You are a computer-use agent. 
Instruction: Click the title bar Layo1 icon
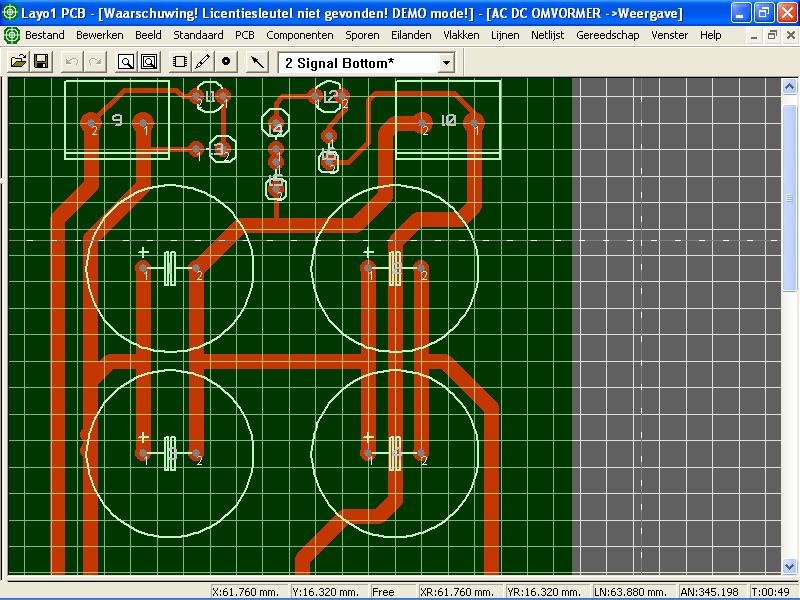tap(10, 12)
